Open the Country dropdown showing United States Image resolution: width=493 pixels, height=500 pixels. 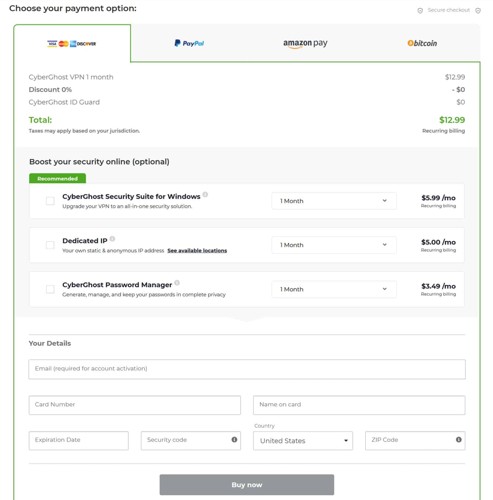click(x=303, y=441)
